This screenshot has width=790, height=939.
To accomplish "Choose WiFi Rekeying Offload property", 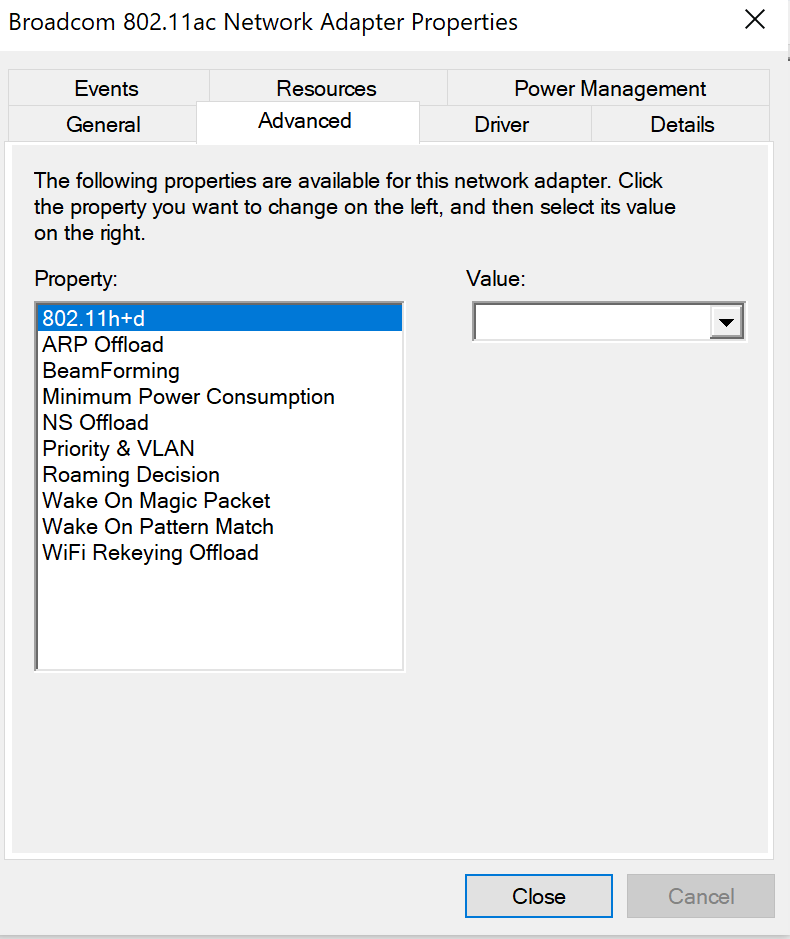I will [x=219, y=553].
